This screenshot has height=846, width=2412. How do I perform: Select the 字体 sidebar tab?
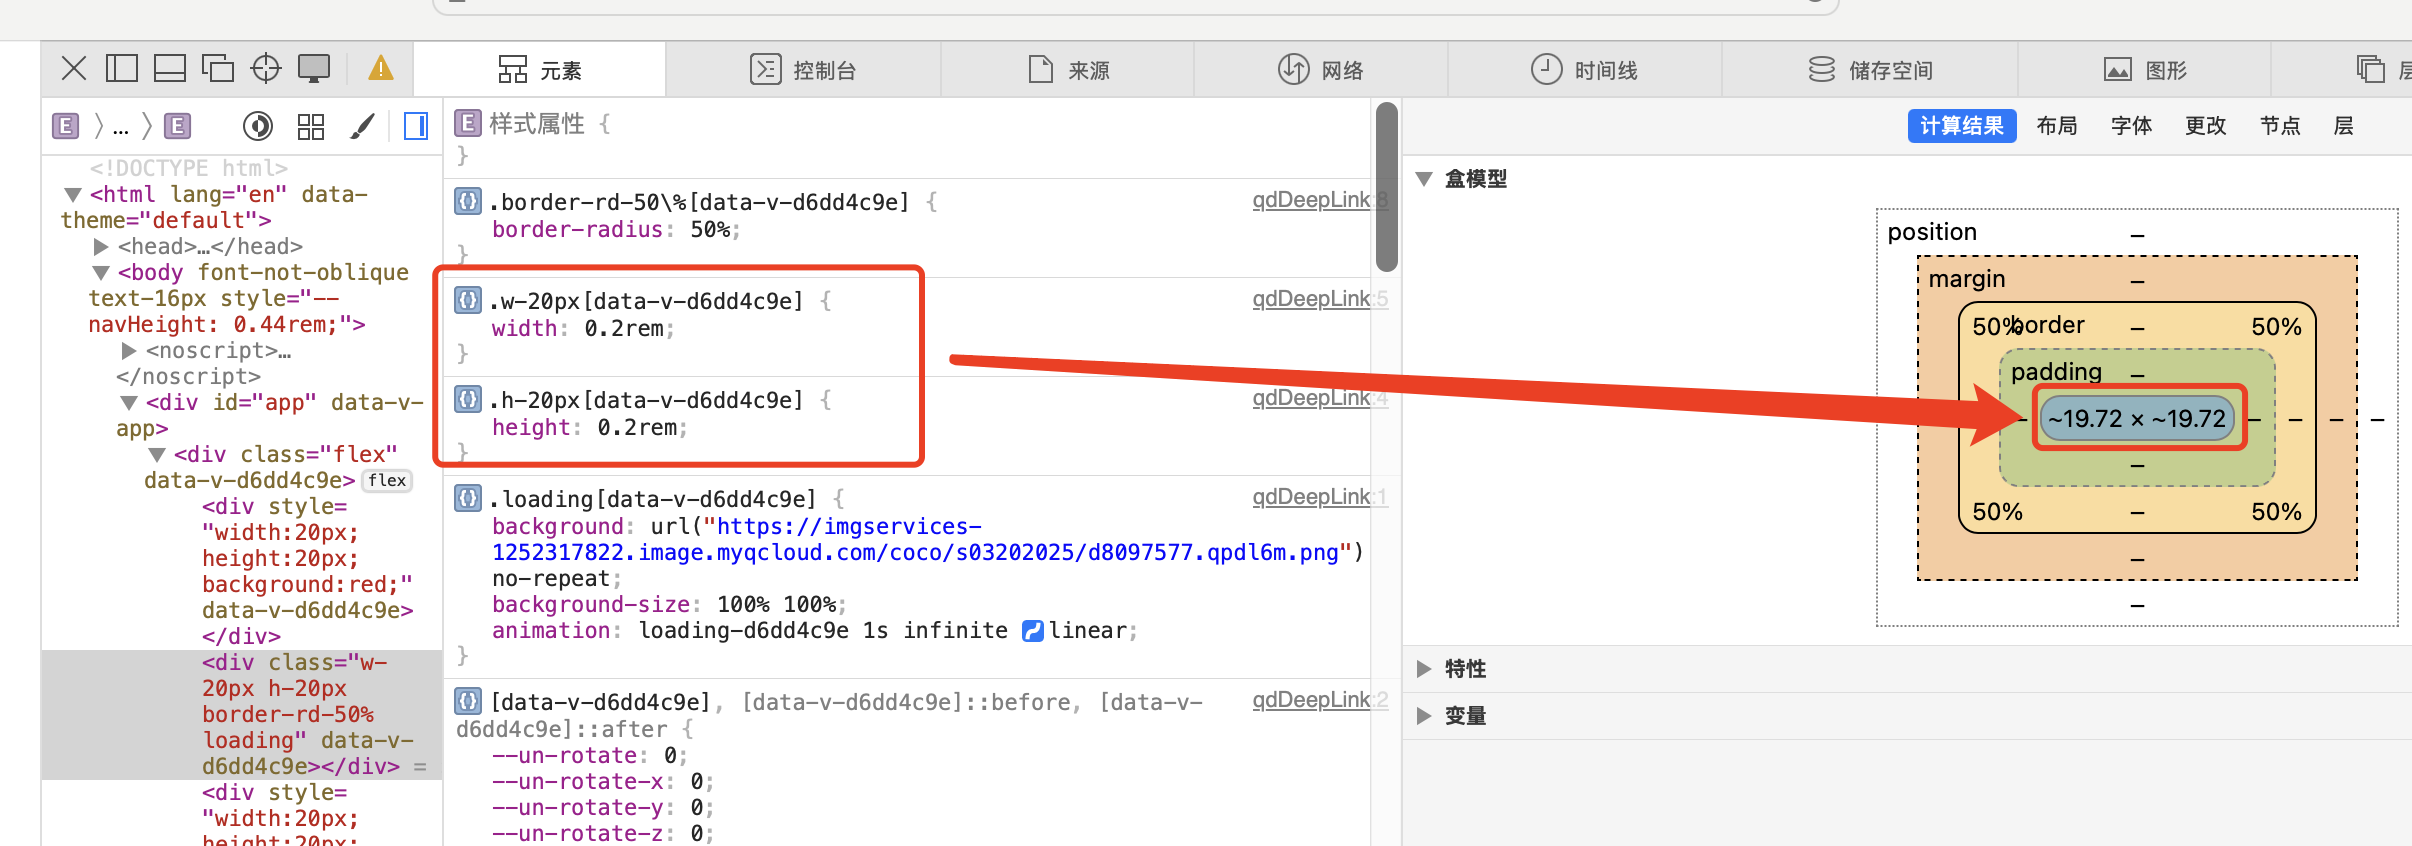(2131, 126)
